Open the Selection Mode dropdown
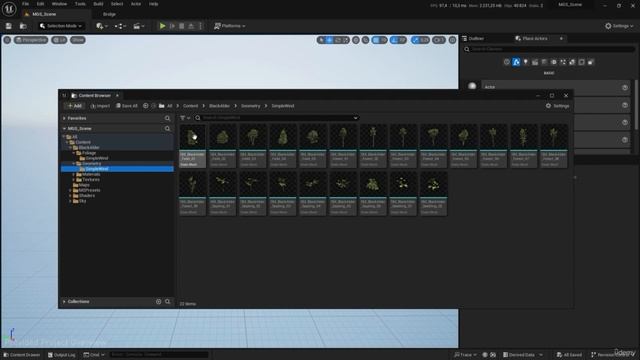Screen dimensions: 640x360 61,26
